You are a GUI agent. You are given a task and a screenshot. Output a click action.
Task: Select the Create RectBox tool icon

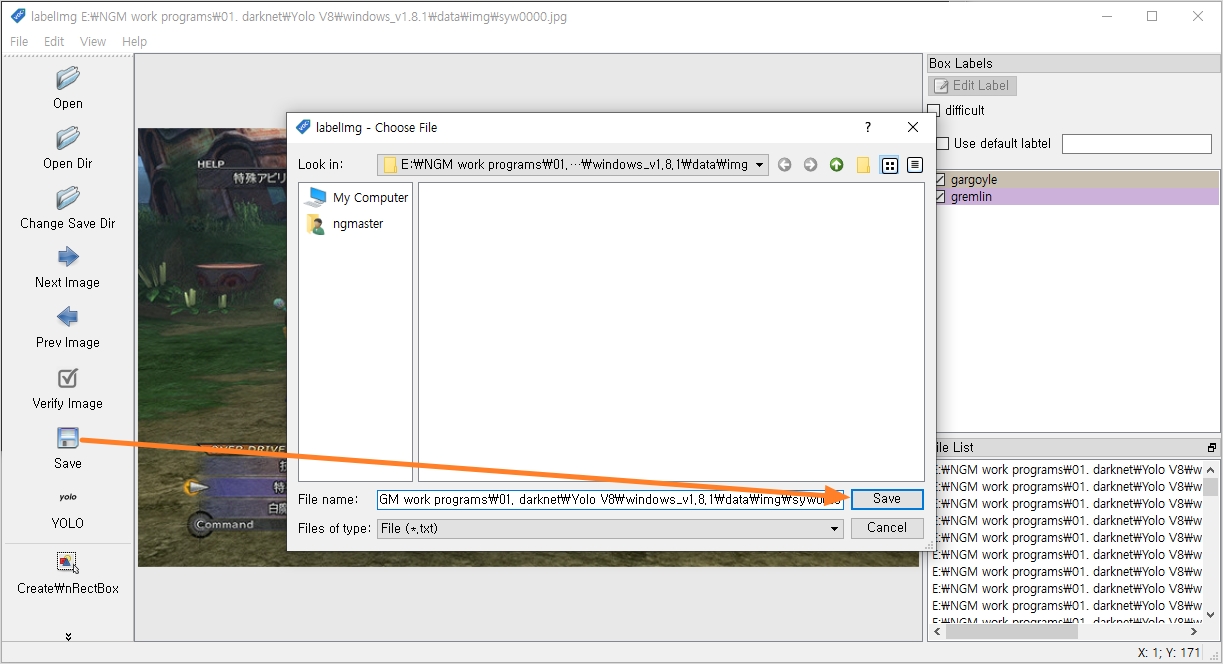coord(68,563)
